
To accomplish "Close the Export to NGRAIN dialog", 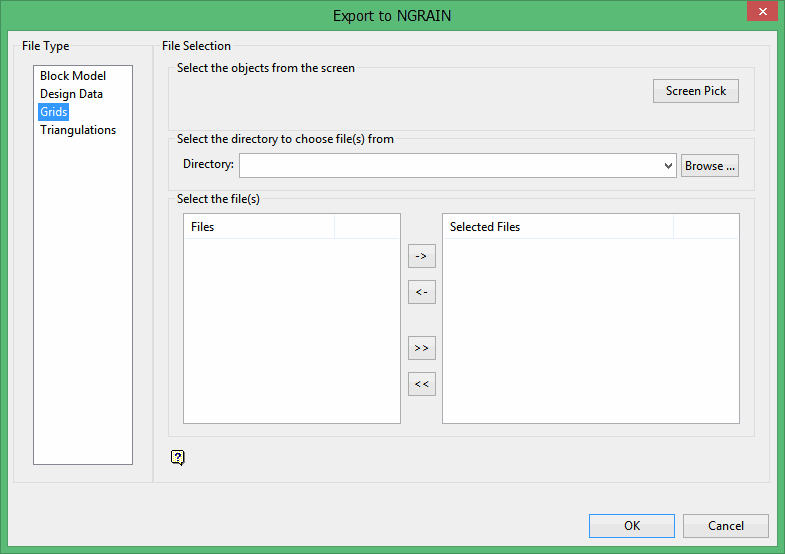I will [x=762, y=11].
